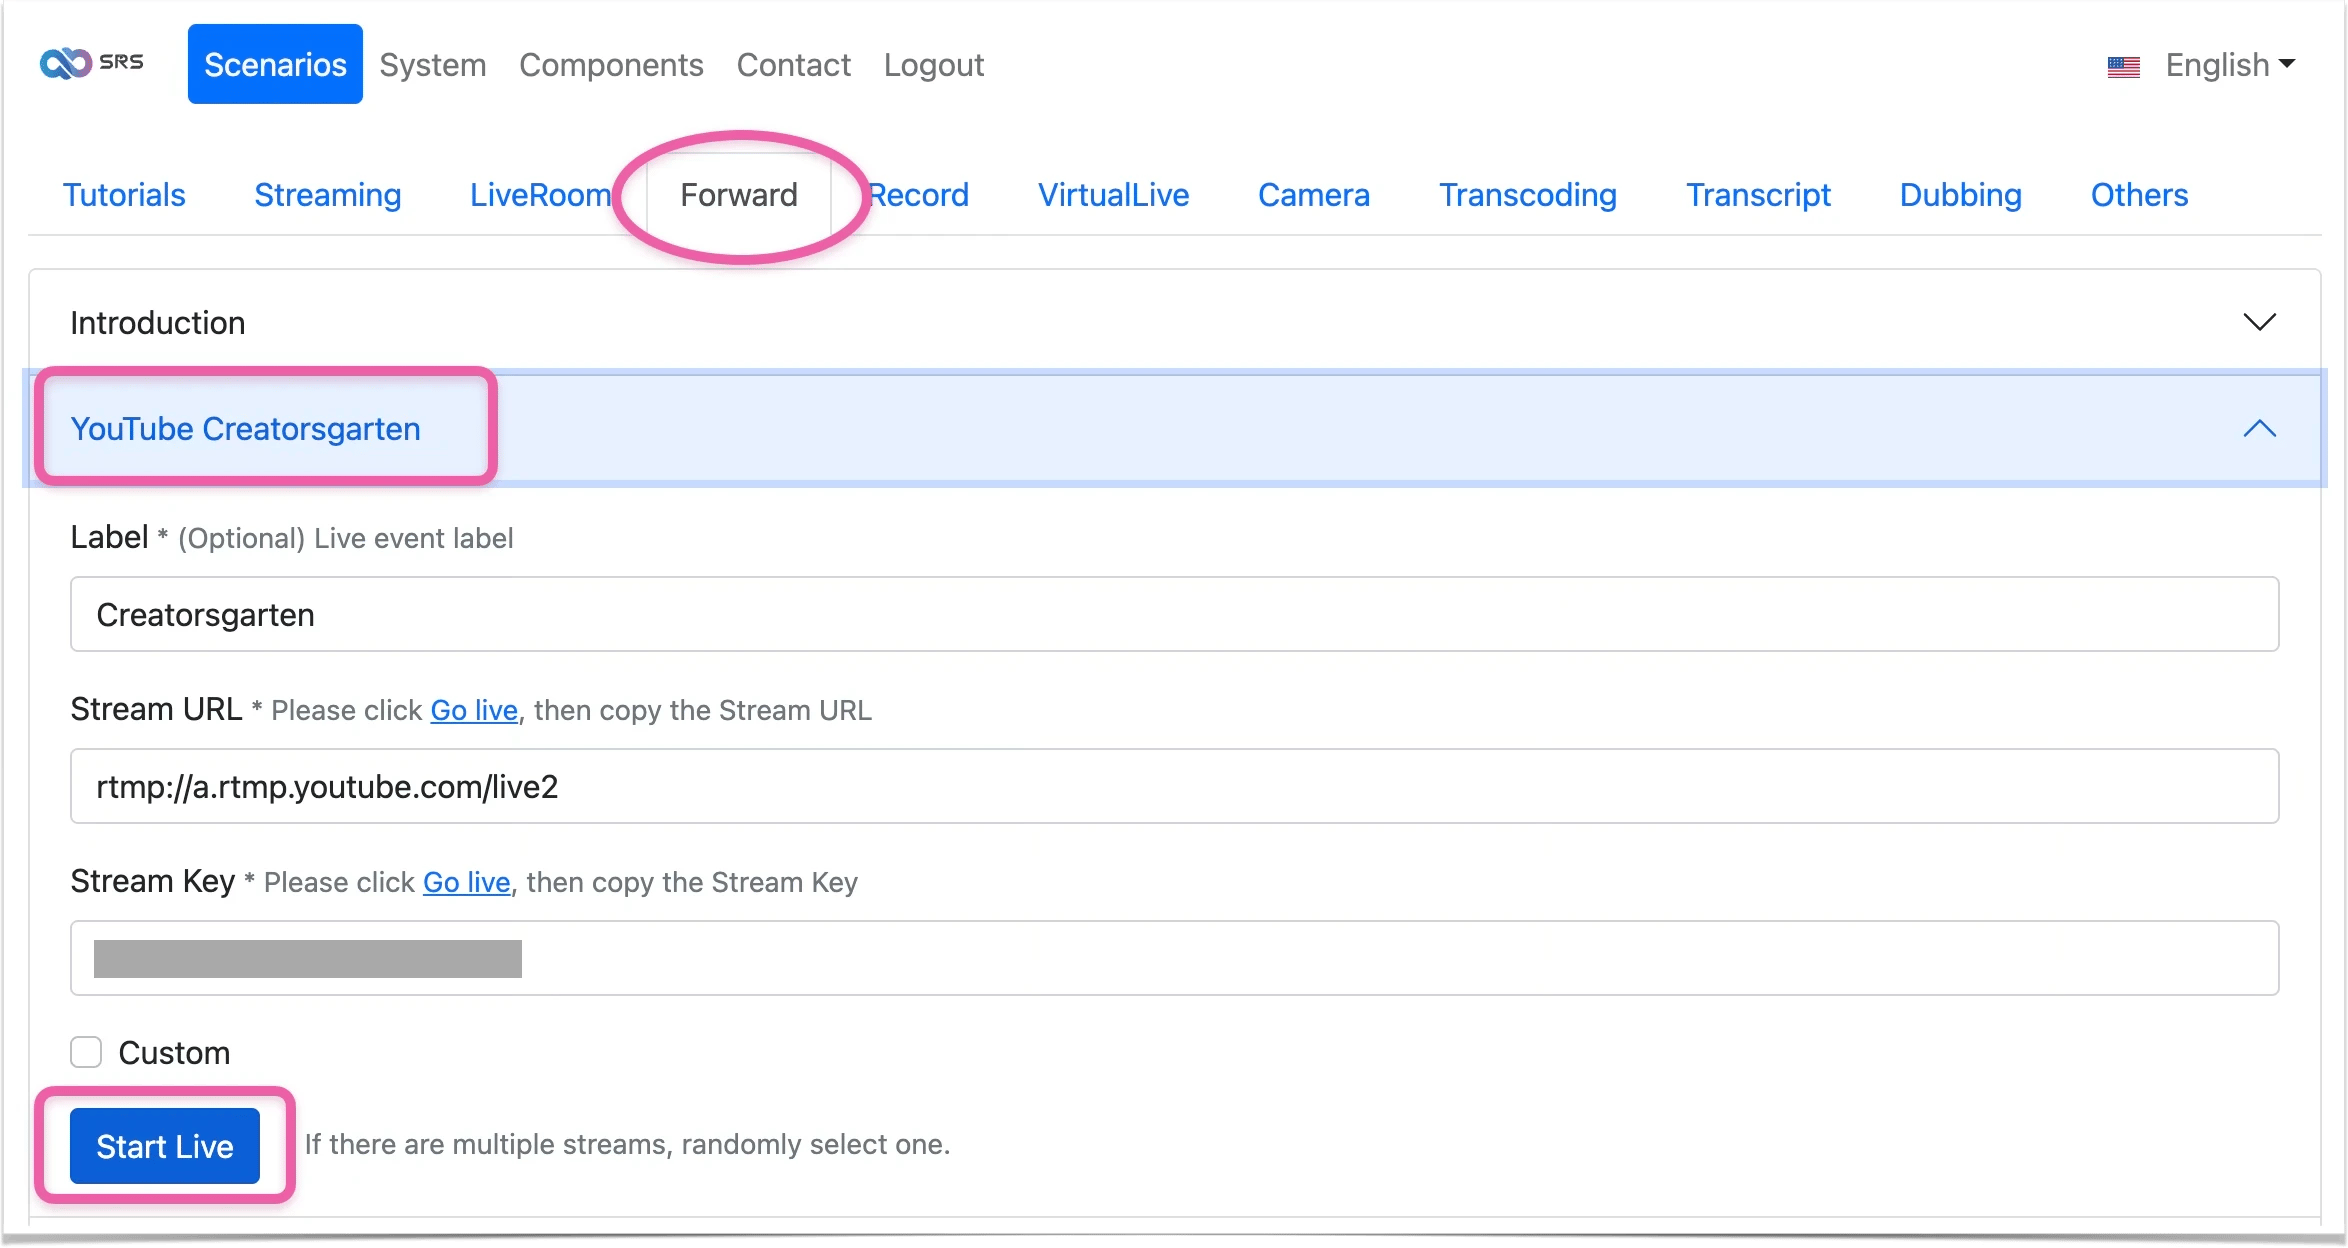Open the Transcoding tab

[x=1527, y=195]
